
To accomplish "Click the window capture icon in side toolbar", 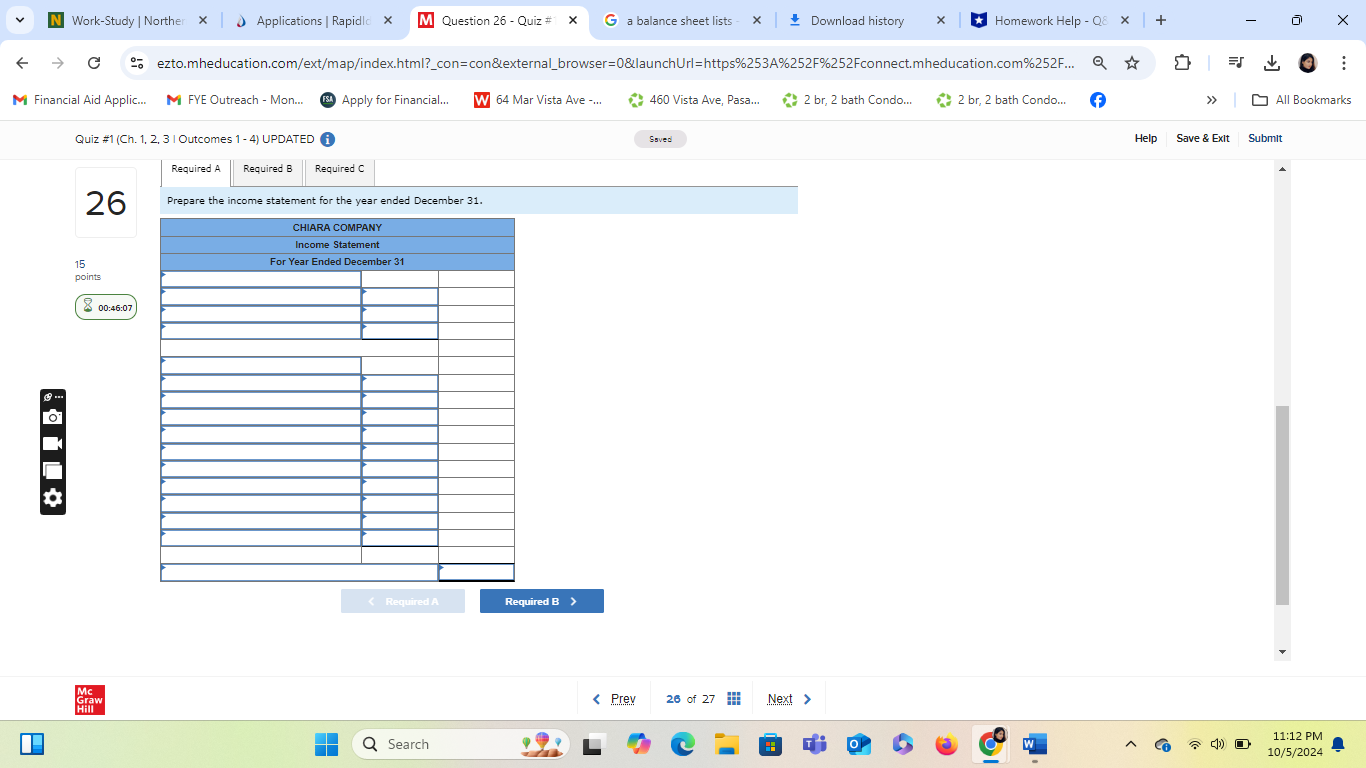I will pyautogui.click(x=53, y=470).
